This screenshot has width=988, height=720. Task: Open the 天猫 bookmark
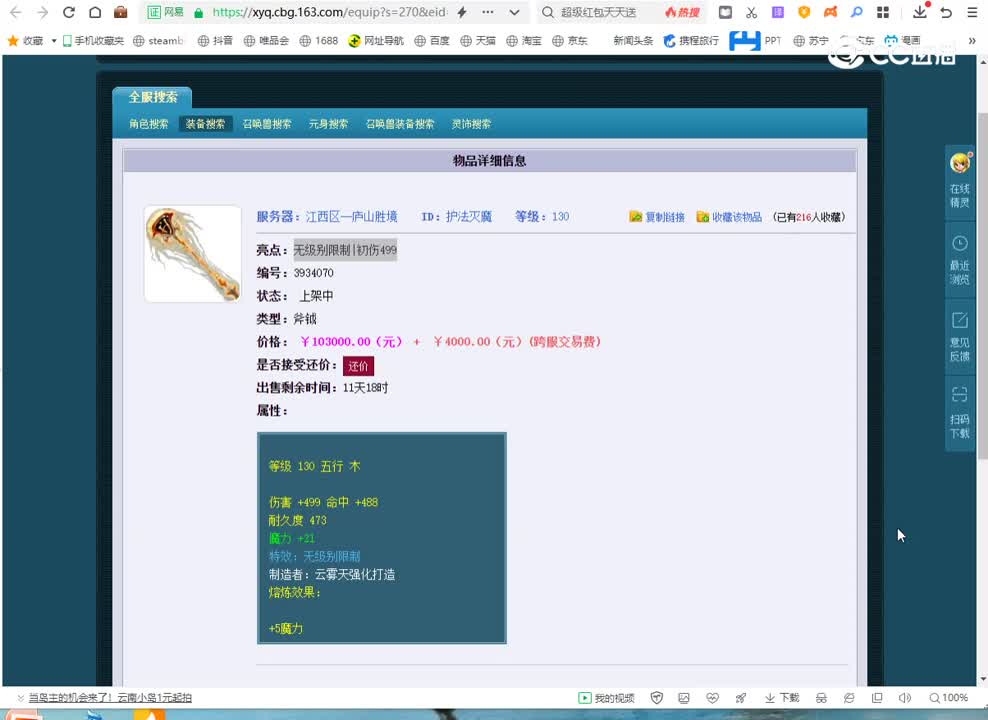pos(478,40)
